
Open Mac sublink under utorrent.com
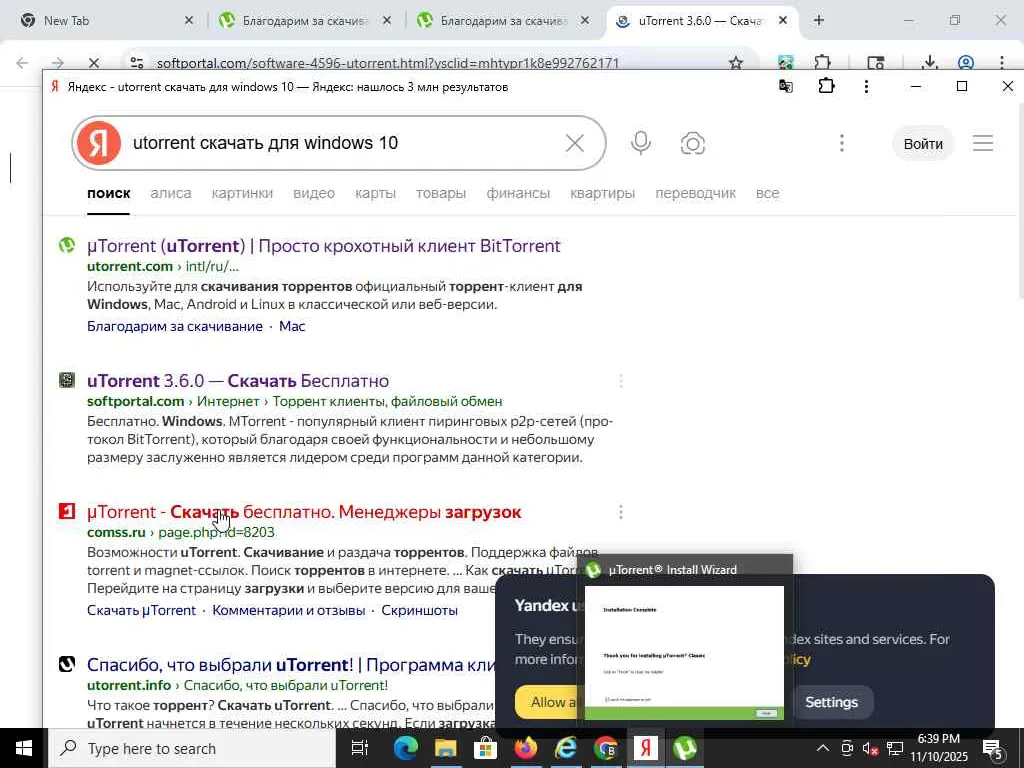(x=292, y=326)
